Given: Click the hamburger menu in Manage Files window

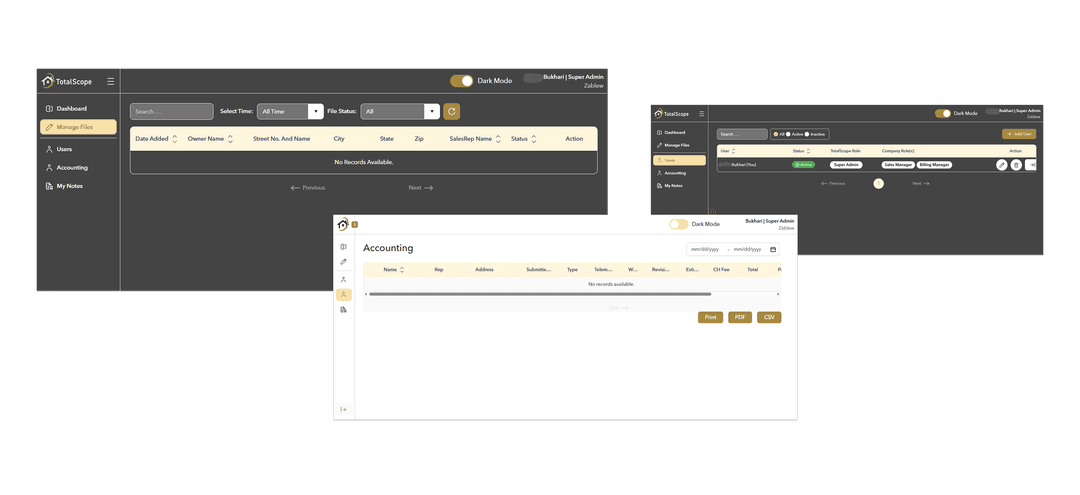Looking at the screenshot, I should pos(110,81).
